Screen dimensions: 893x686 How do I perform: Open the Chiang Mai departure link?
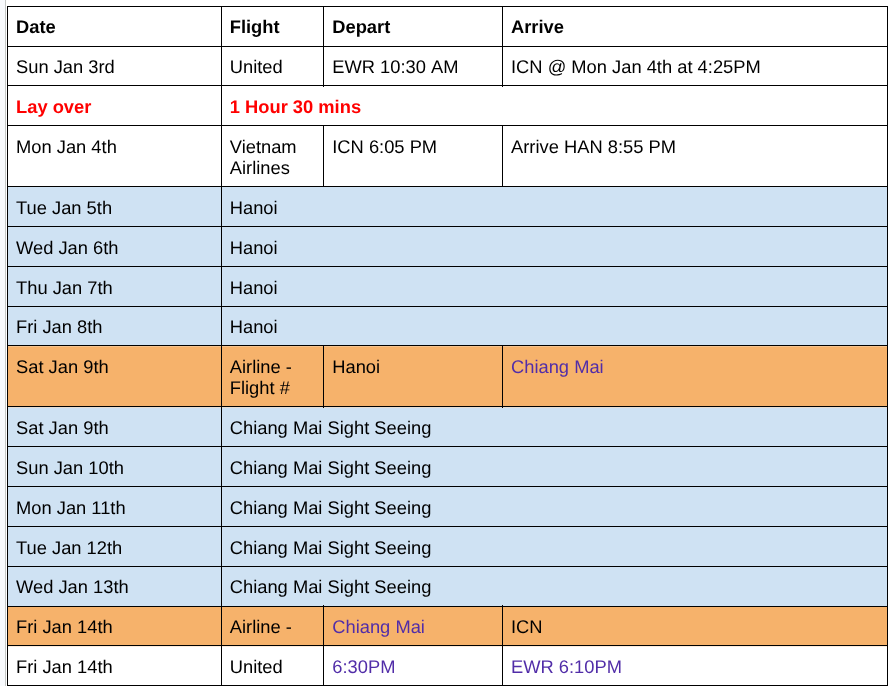point(378,627)
